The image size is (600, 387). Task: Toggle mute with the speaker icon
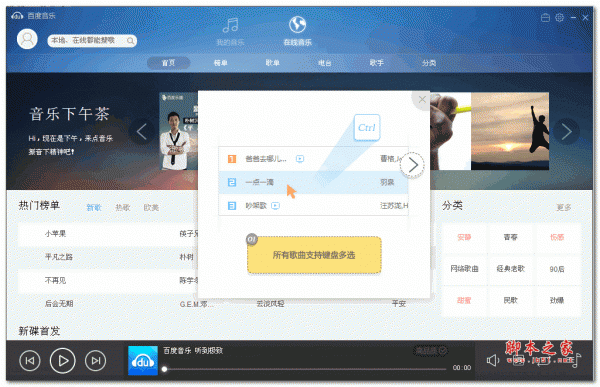493,361
